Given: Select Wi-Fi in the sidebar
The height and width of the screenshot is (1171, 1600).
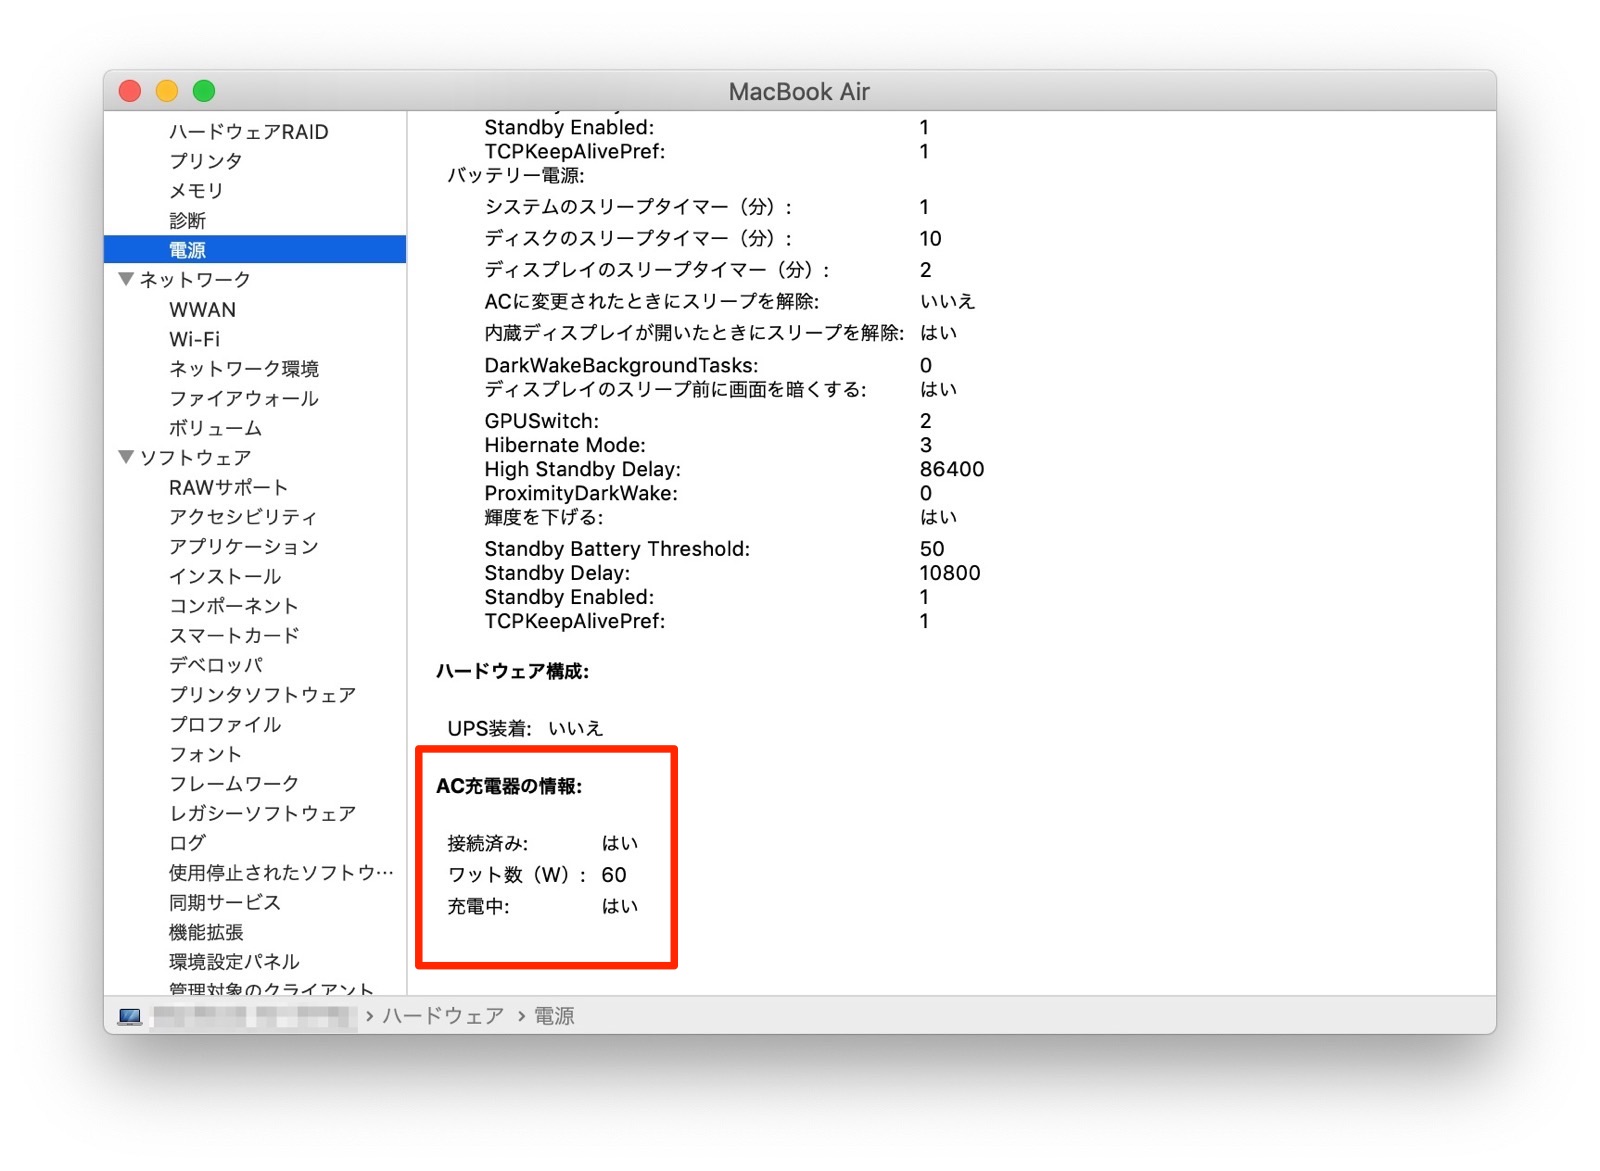Looking at the screenshot, I should pyautogui.click(x=194, y=339).
